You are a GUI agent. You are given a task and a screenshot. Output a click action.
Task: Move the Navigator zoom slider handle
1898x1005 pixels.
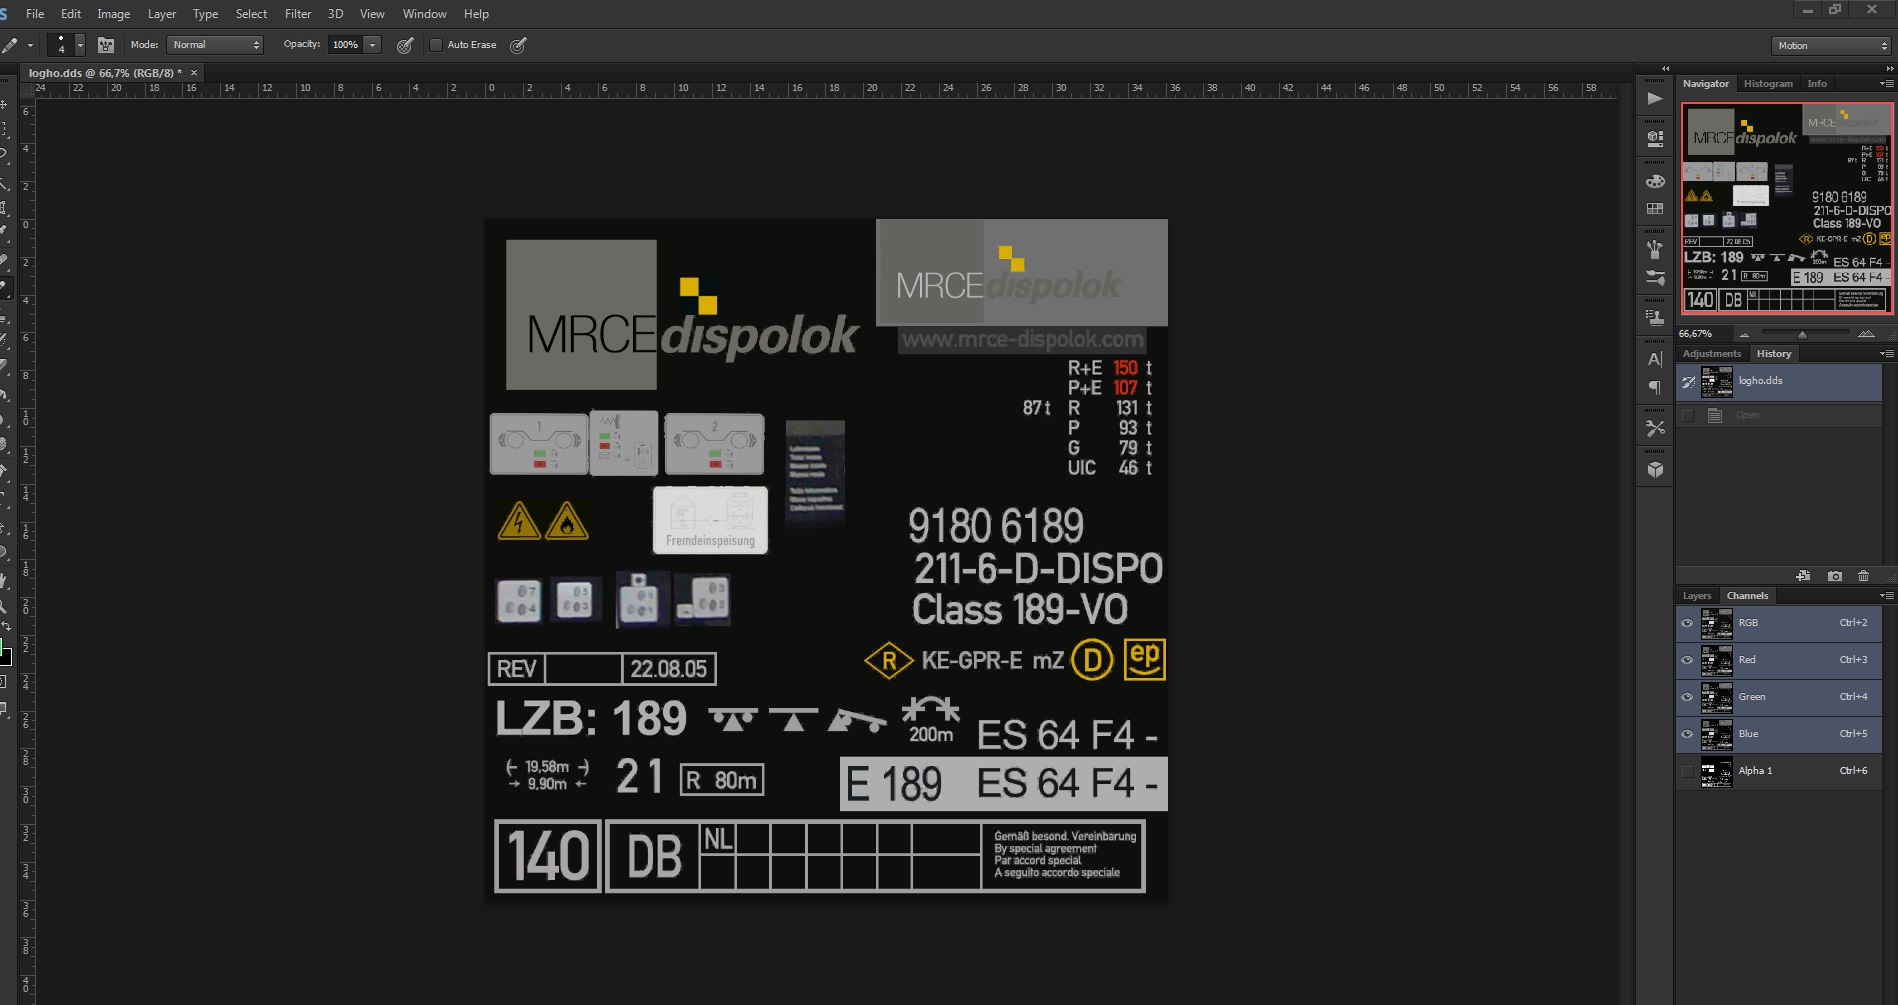click(x=1802, y=334)
